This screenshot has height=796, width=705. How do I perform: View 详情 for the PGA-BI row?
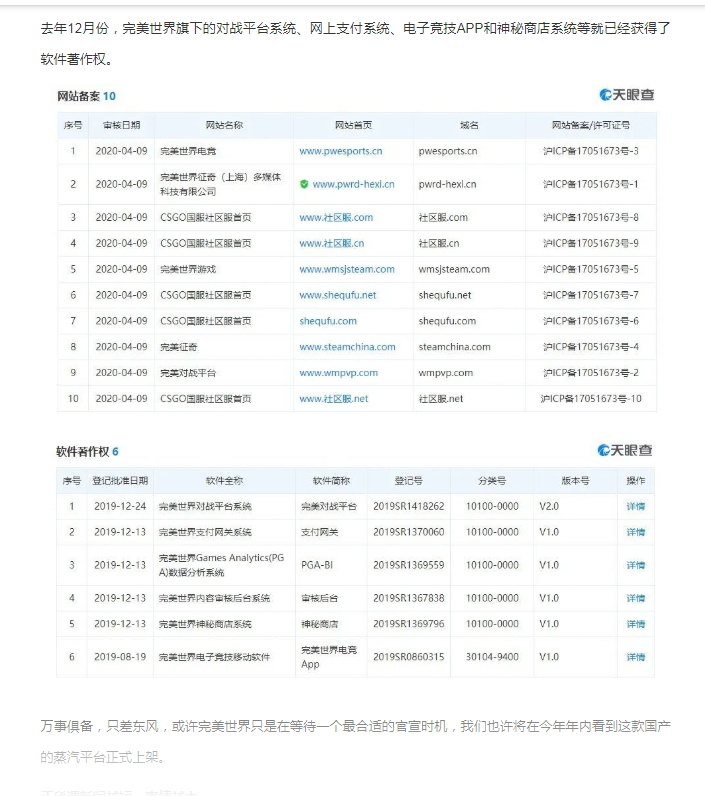click(x=635, y=566)
